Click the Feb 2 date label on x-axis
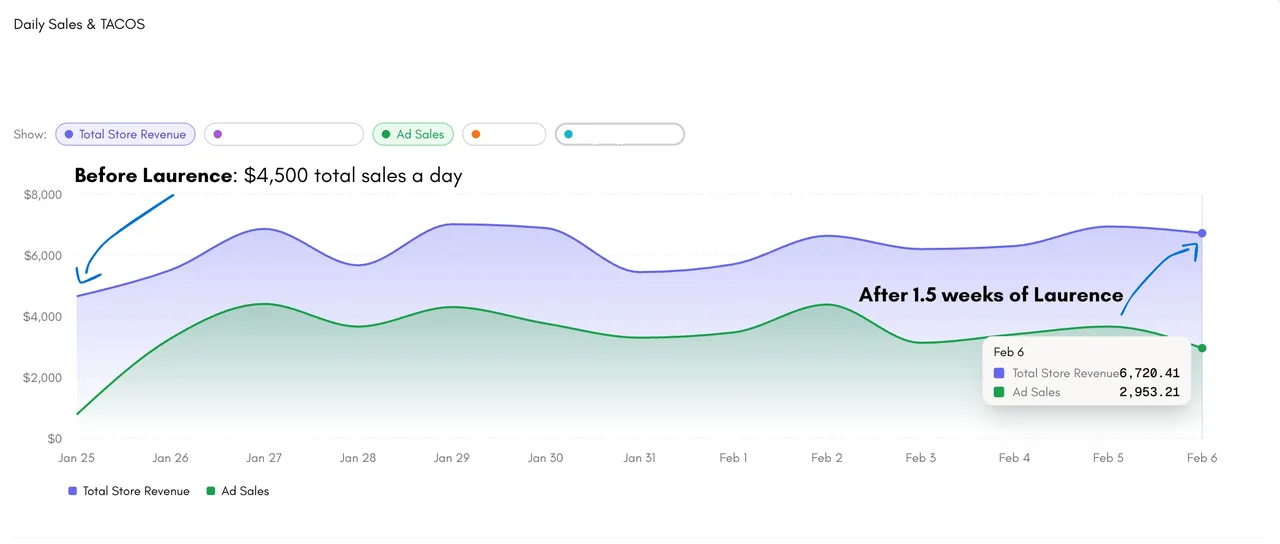1280x544 pixels. pos(827,458)
